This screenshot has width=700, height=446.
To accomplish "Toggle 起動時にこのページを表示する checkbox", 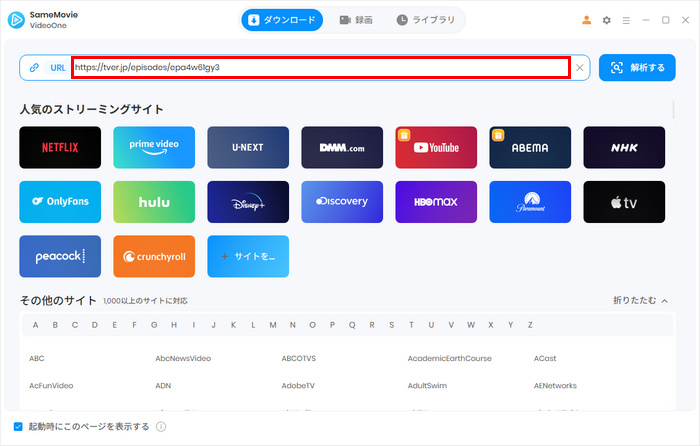I will tap(18, 427).
